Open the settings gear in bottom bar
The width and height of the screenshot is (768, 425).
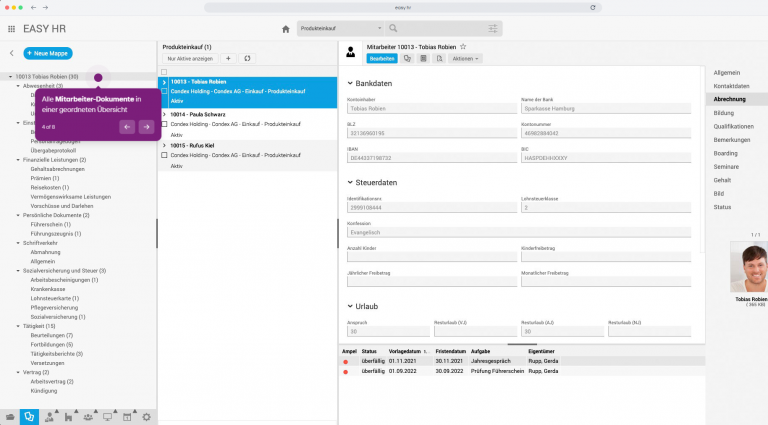[147, 416]
